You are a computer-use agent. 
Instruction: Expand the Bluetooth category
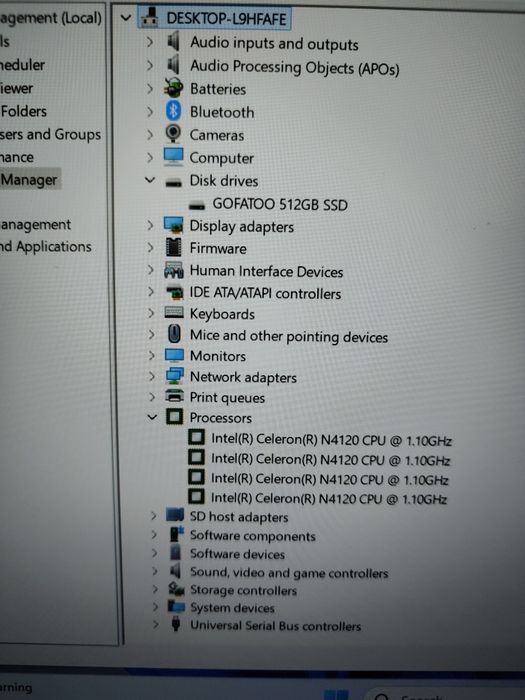click(150, 111)
